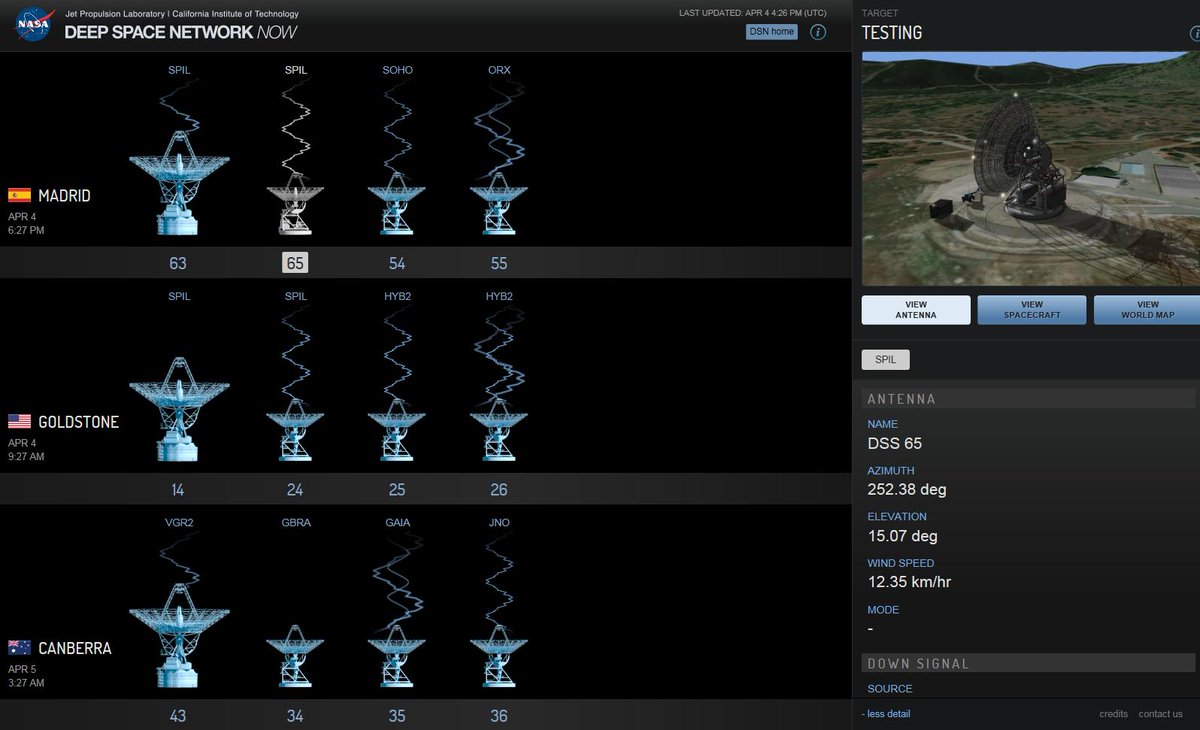The height and width of the screenshot is (730, 1200).
Task: Click the USA flag next to Goldstone
Action: (x=20, y=421)
